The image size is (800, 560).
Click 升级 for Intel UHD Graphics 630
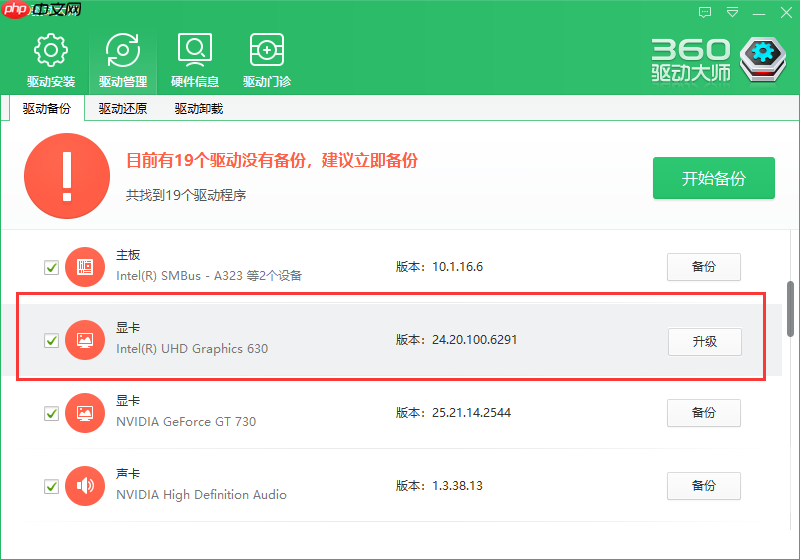click(705, 341)
